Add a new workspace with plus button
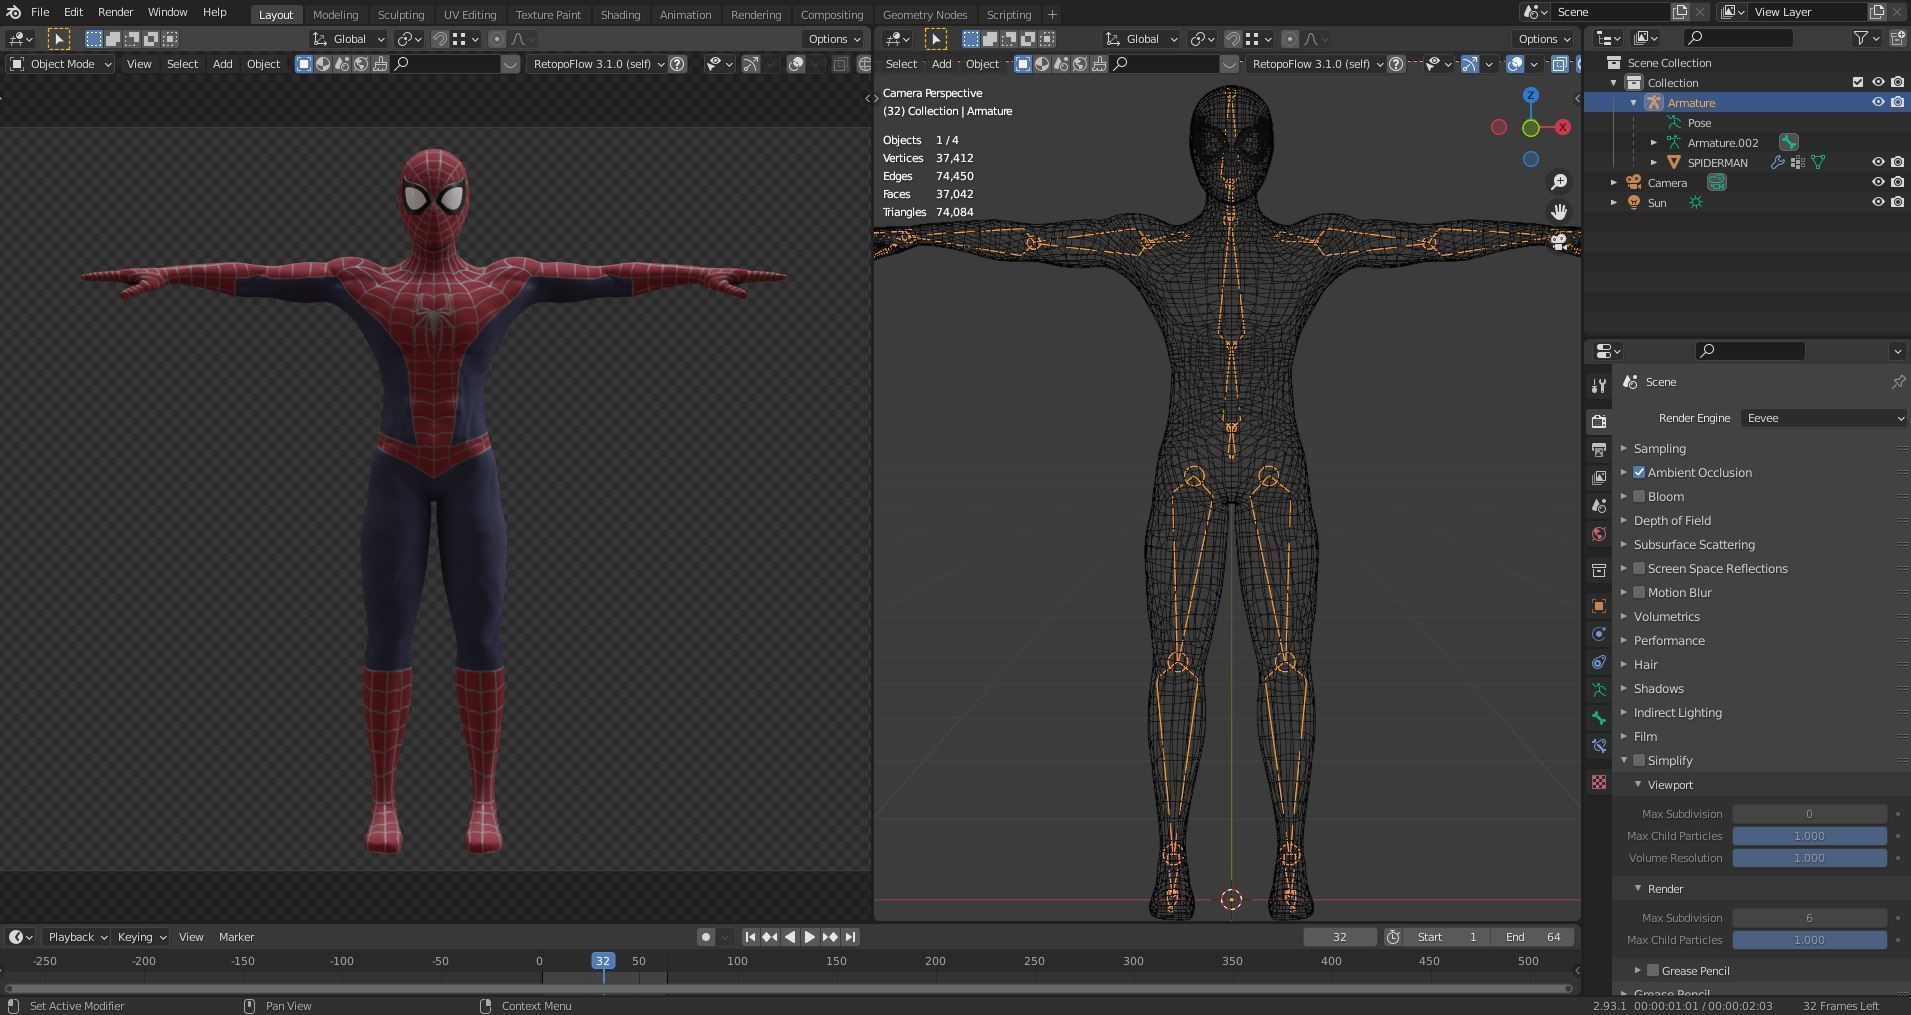Screen dimensions: 1911x1015 click(1052, 15)
